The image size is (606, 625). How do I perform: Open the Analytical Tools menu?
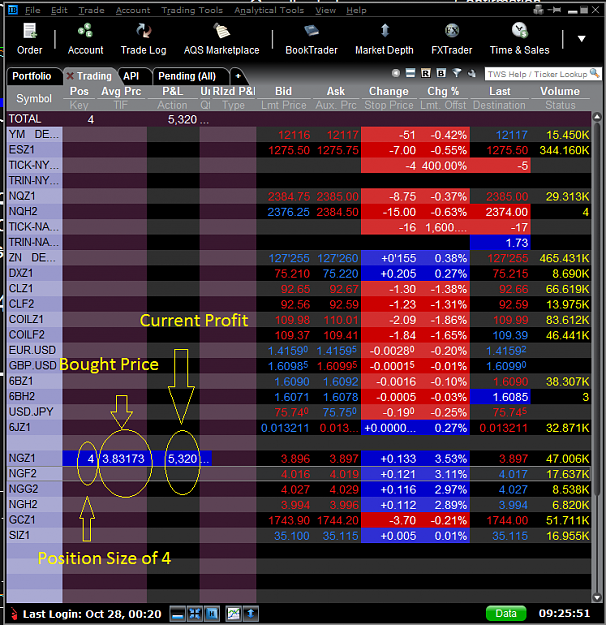pyautogui.click(x=269, y=10)
